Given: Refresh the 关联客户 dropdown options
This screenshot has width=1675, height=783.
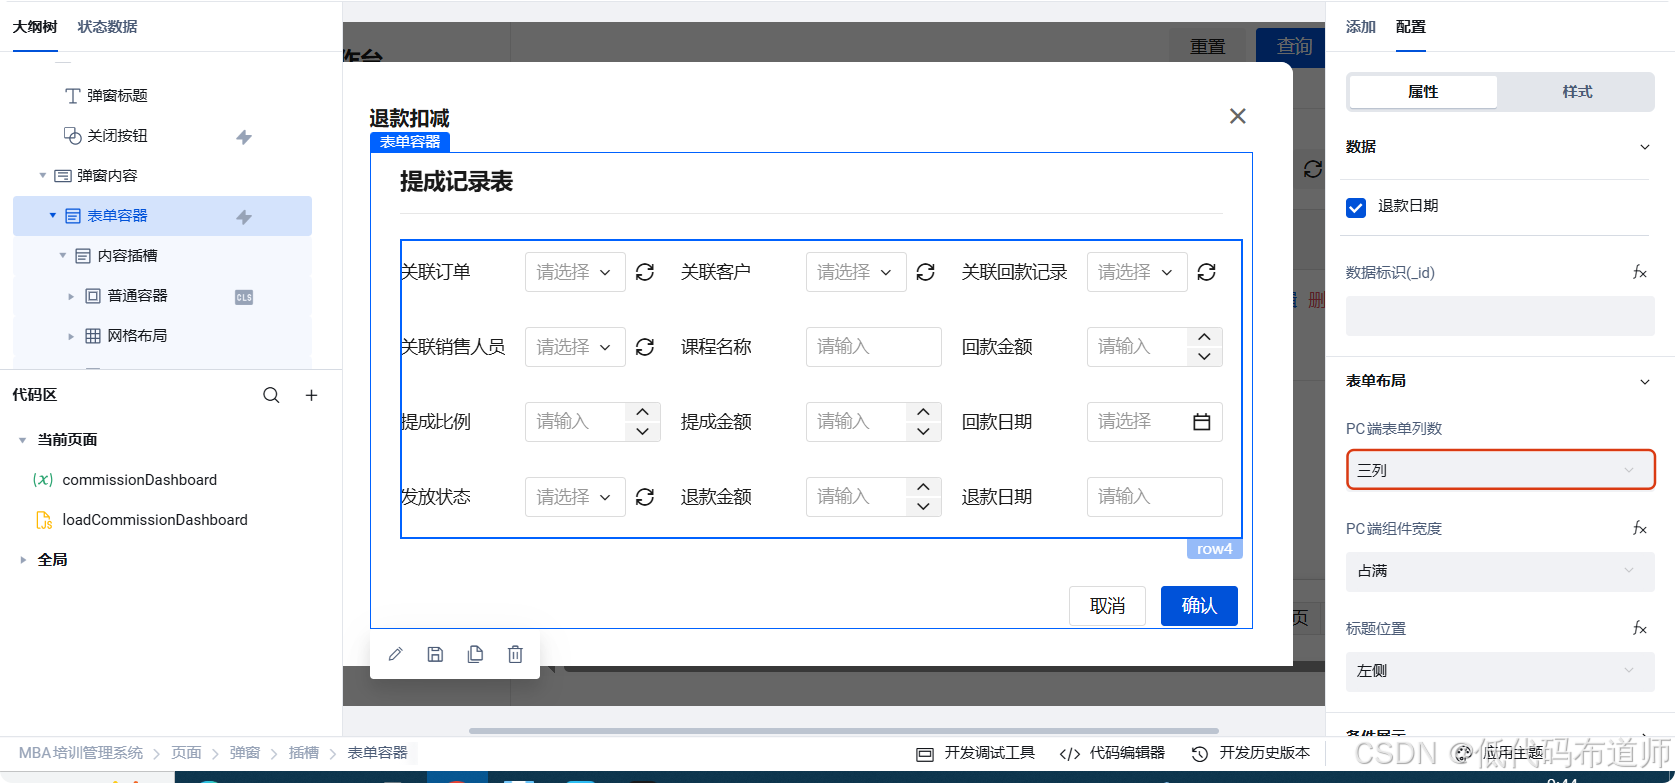Looking at the screenshot, I should (x=926, y=272).
